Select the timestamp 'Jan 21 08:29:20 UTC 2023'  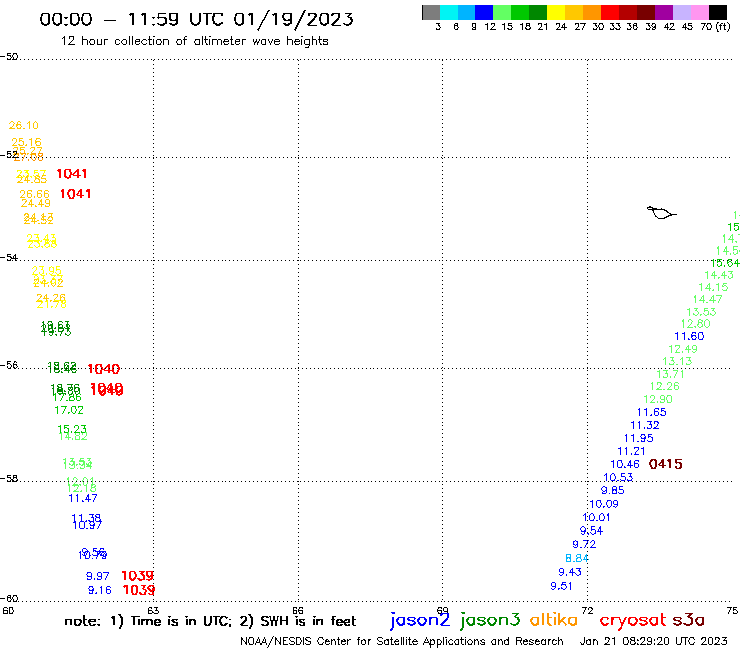tap(654, 641)
